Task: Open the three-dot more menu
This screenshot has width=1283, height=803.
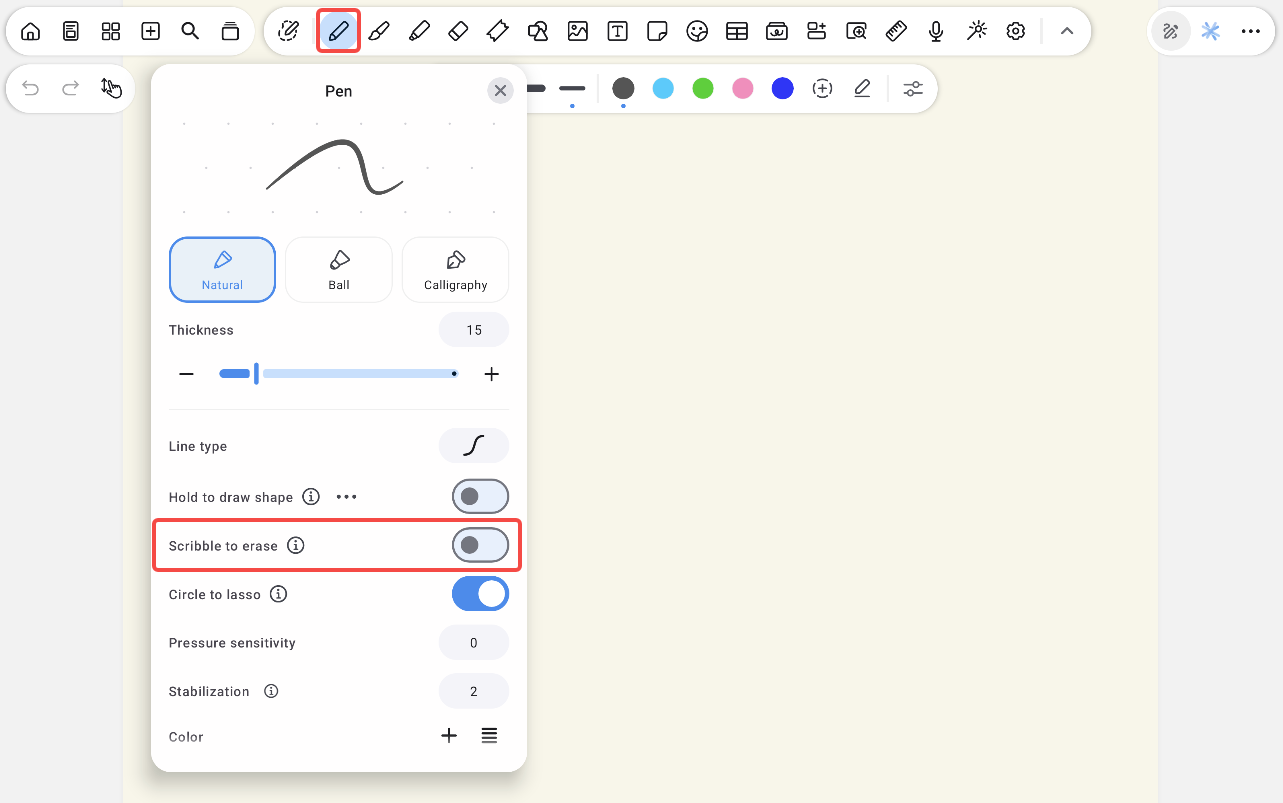Action: click(1250, 31)
